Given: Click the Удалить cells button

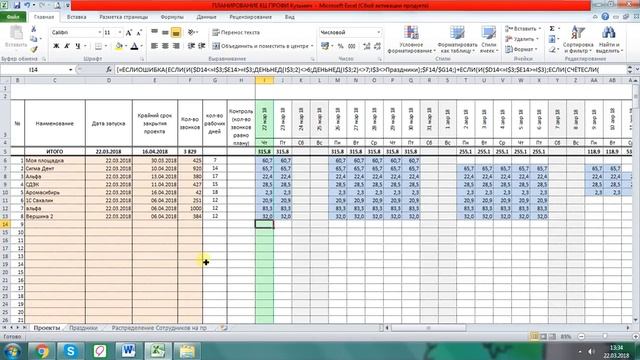Looking at the screenshot, I should pos(522,39).
